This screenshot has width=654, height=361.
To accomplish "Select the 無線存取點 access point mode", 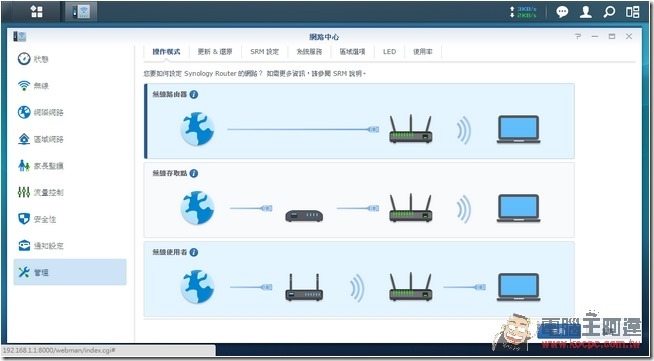I will [x=359, y=200].
